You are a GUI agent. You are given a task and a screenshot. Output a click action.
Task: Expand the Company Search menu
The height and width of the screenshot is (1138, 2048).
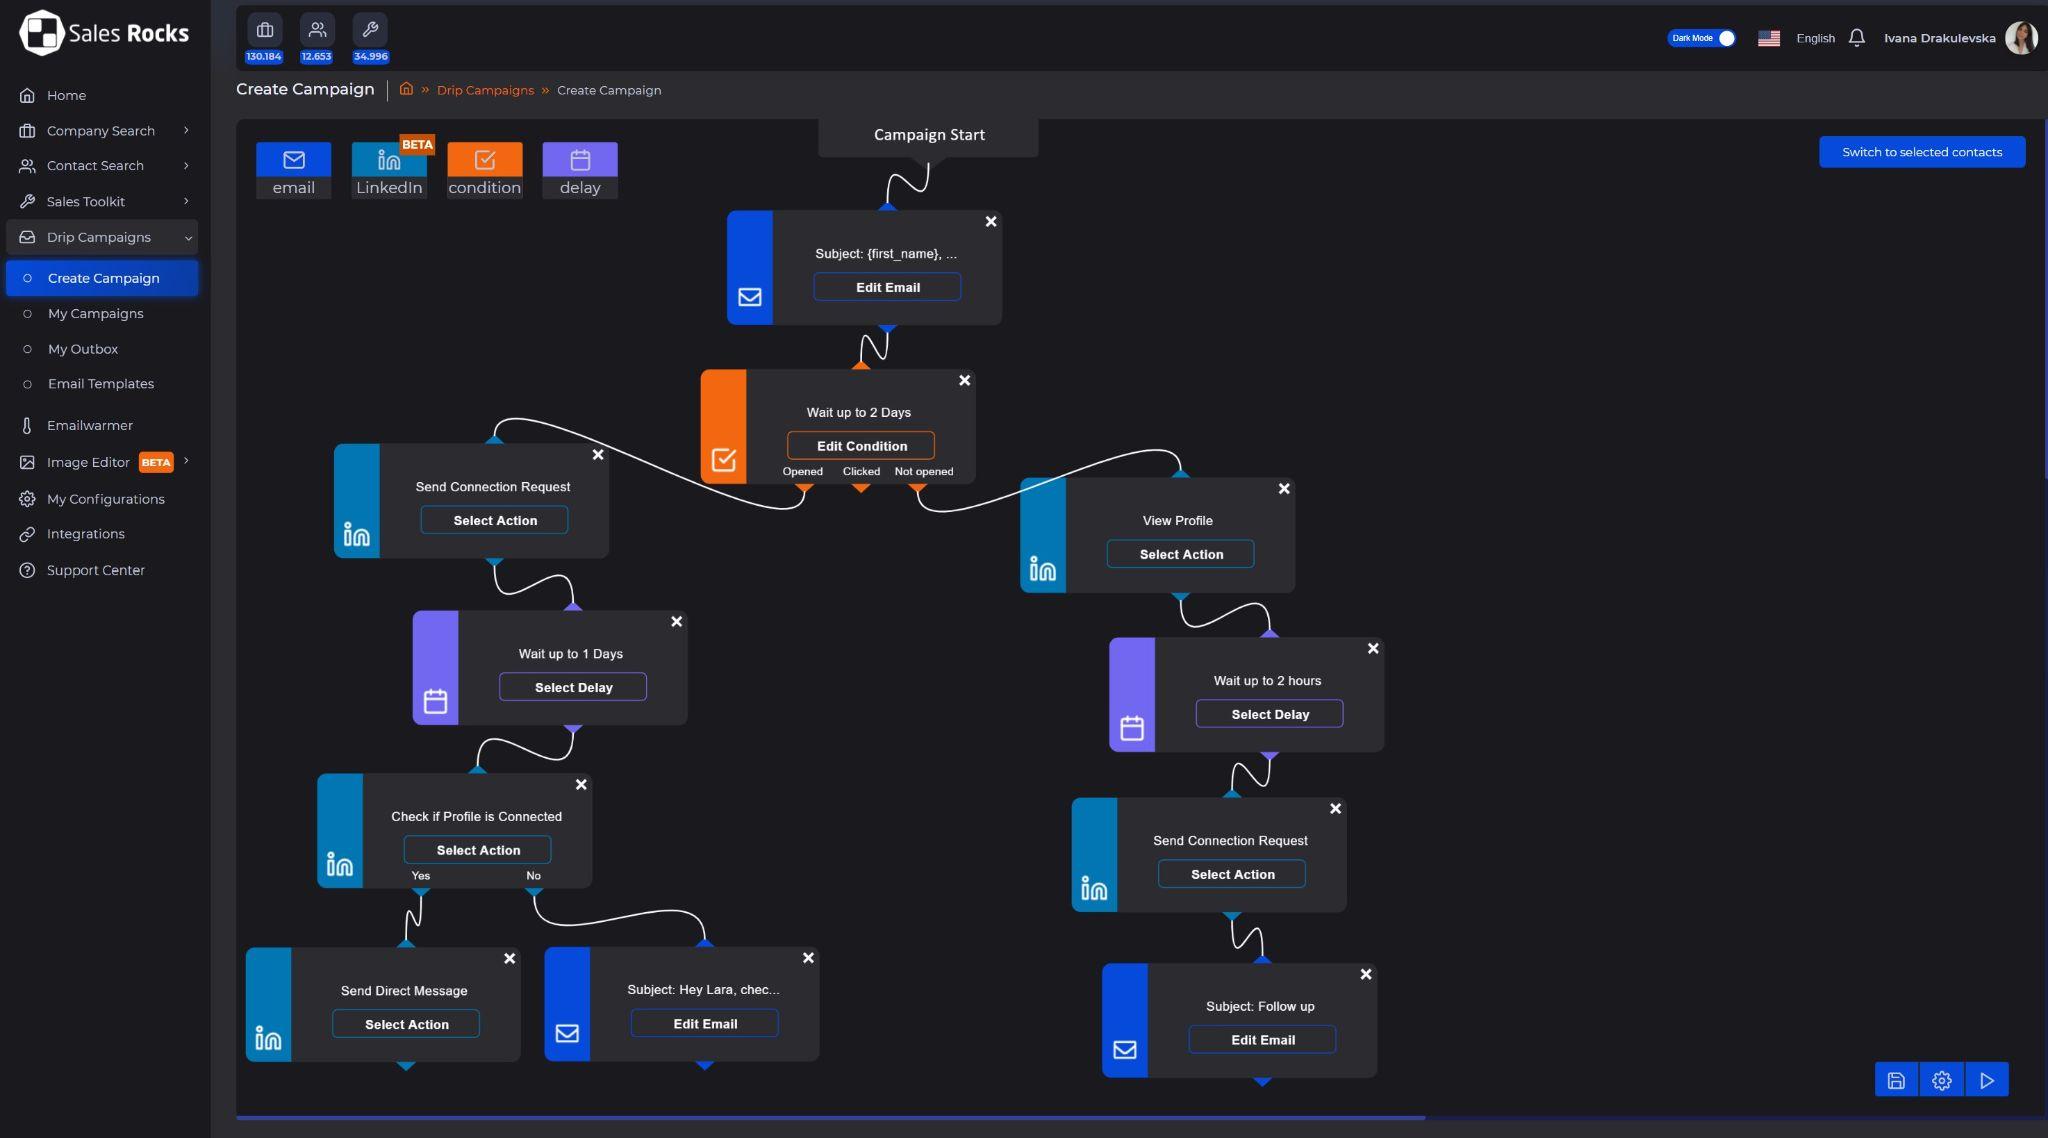pyautogui.click(x=102, y=130)
